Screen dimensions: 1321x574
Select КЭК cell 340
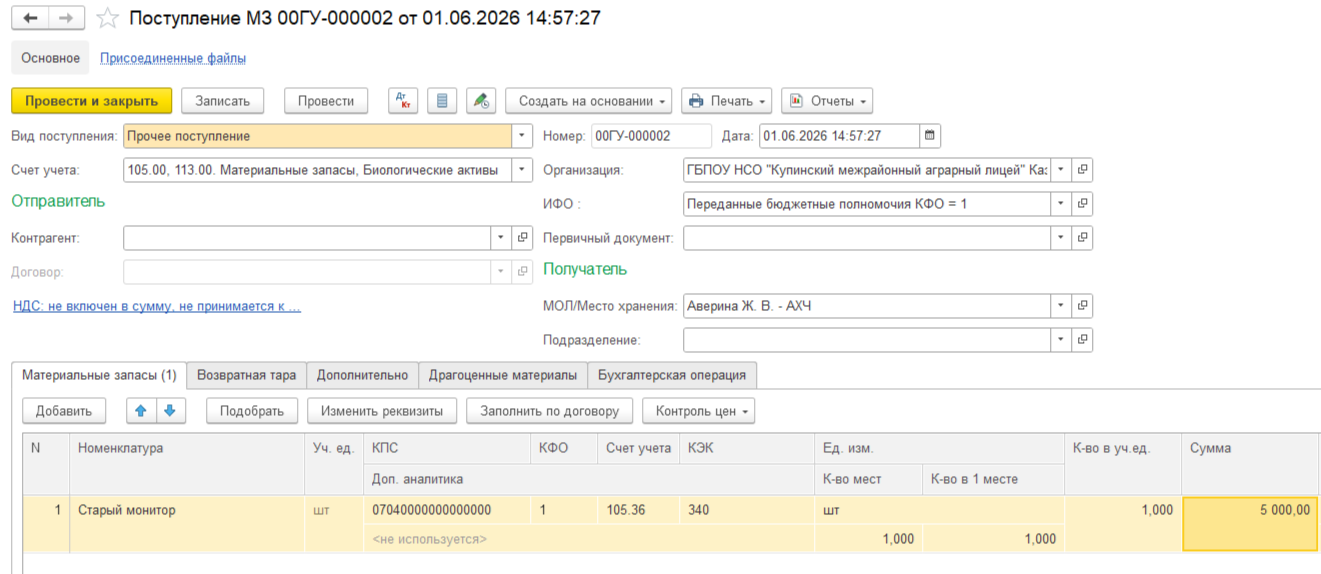click(746, 510)
